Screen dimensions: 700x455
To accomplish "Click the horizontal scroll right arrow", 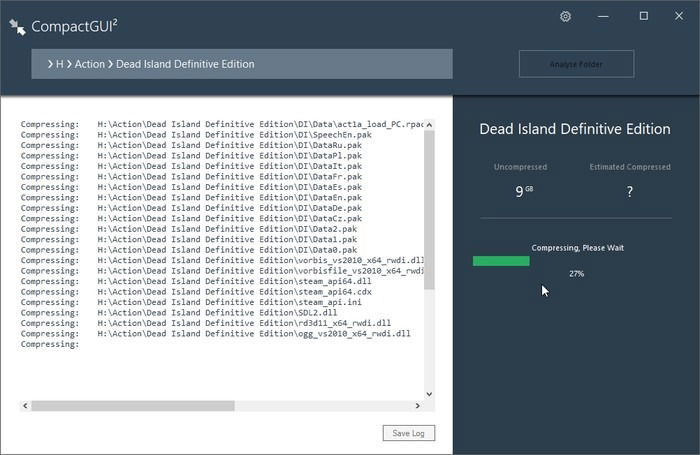I will point(417,405).
